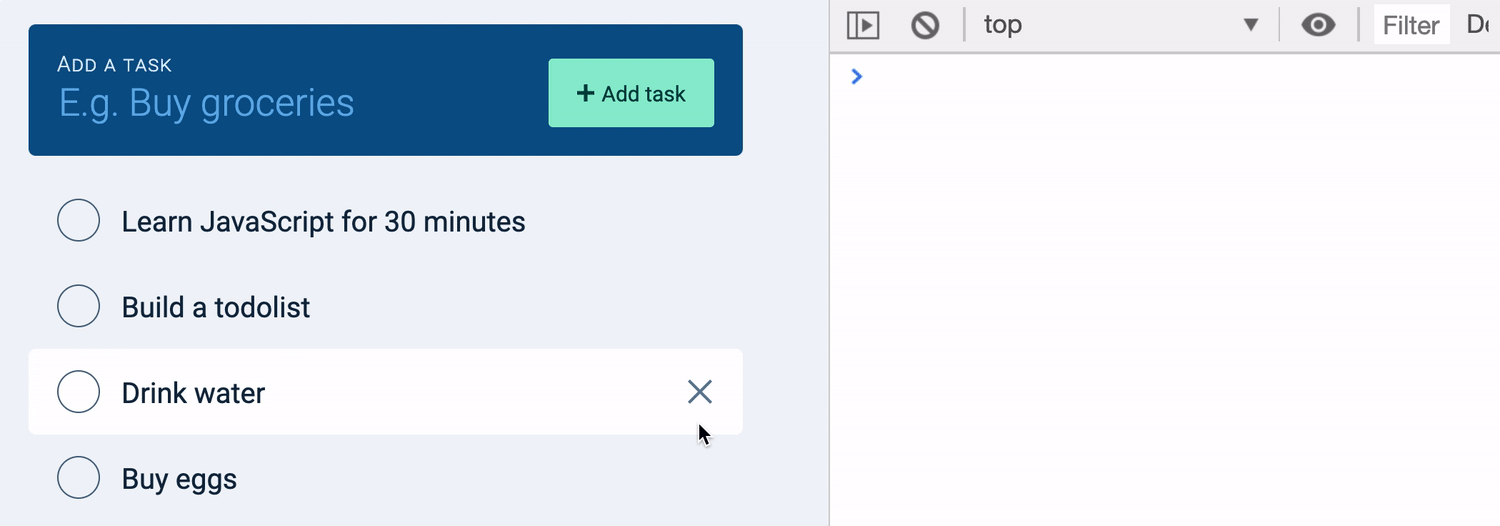Expand the log levels dropdown beside Filter

pyautogui.click(x=1480, y=25)
